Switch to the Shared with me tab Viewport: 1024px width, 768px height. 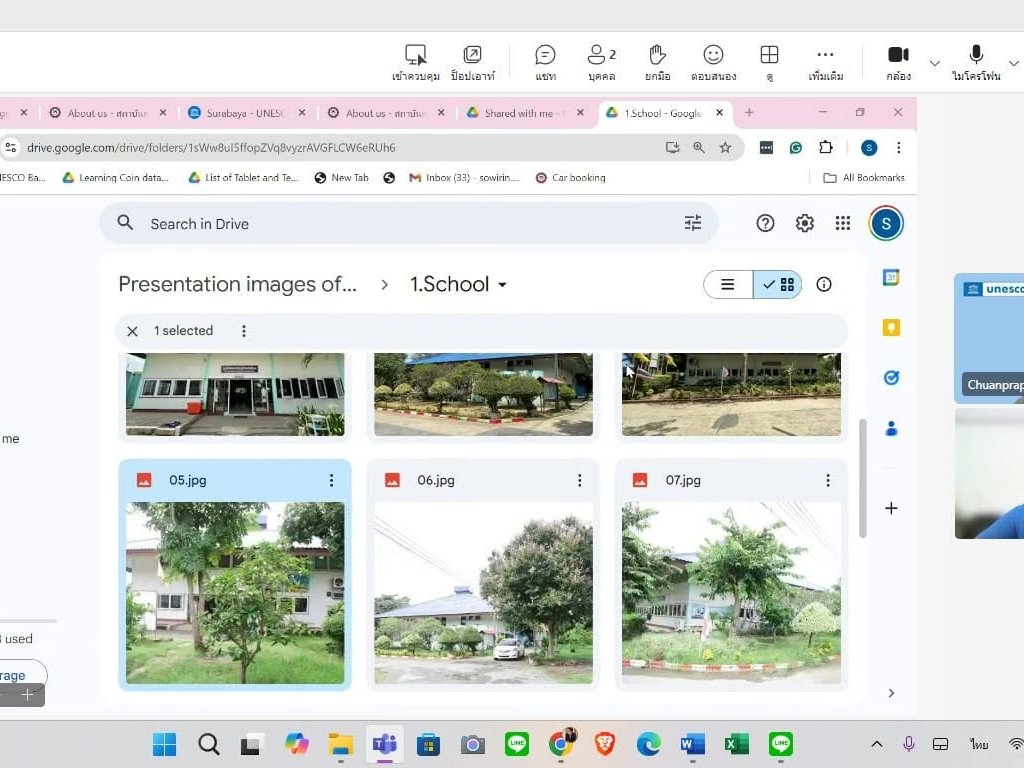pos(526,113)
